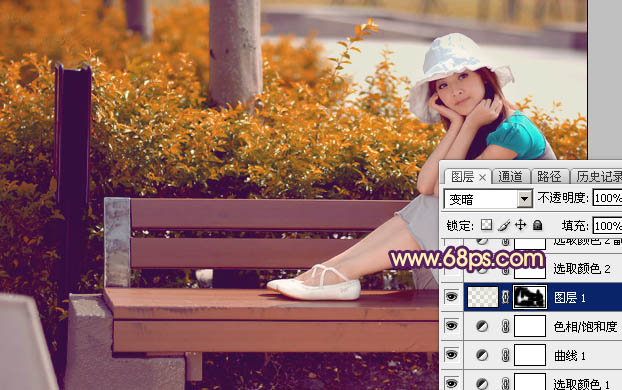Hide the 图层 1 layer
This screenshot has height=390, width=622.
451,297
